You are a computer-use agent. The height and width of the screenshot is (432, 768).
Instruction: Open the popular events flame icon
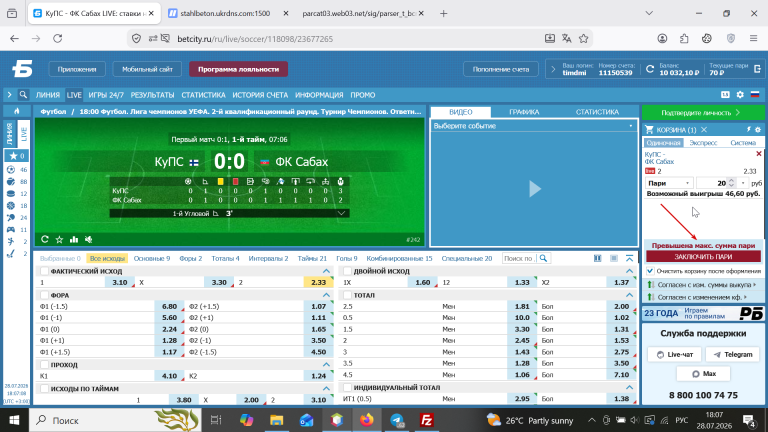point(17,111)
